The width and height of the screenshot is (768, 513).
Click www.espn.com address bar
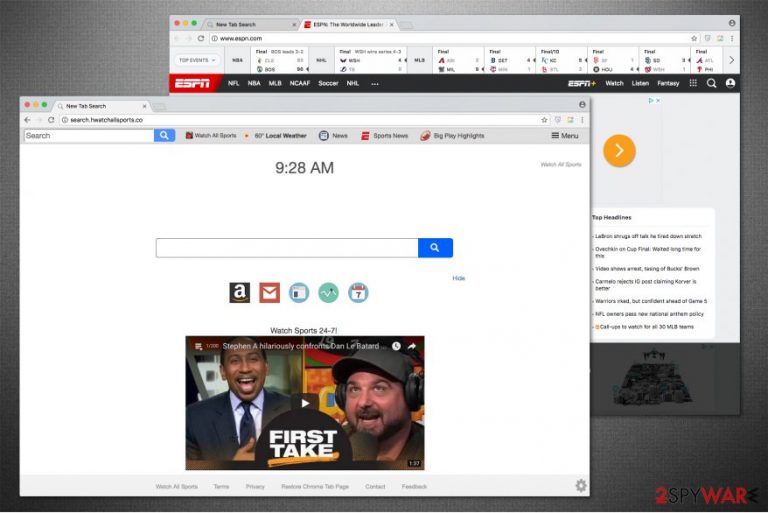[x=241, y=38]
